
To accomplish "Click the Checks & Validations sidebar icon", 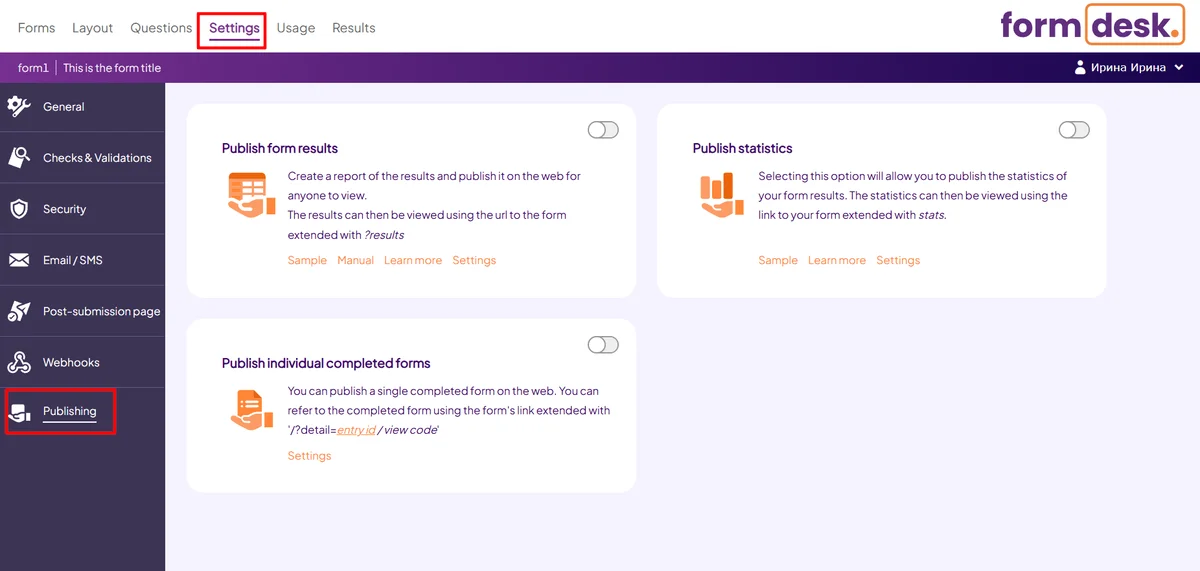I will pos(19,157).
